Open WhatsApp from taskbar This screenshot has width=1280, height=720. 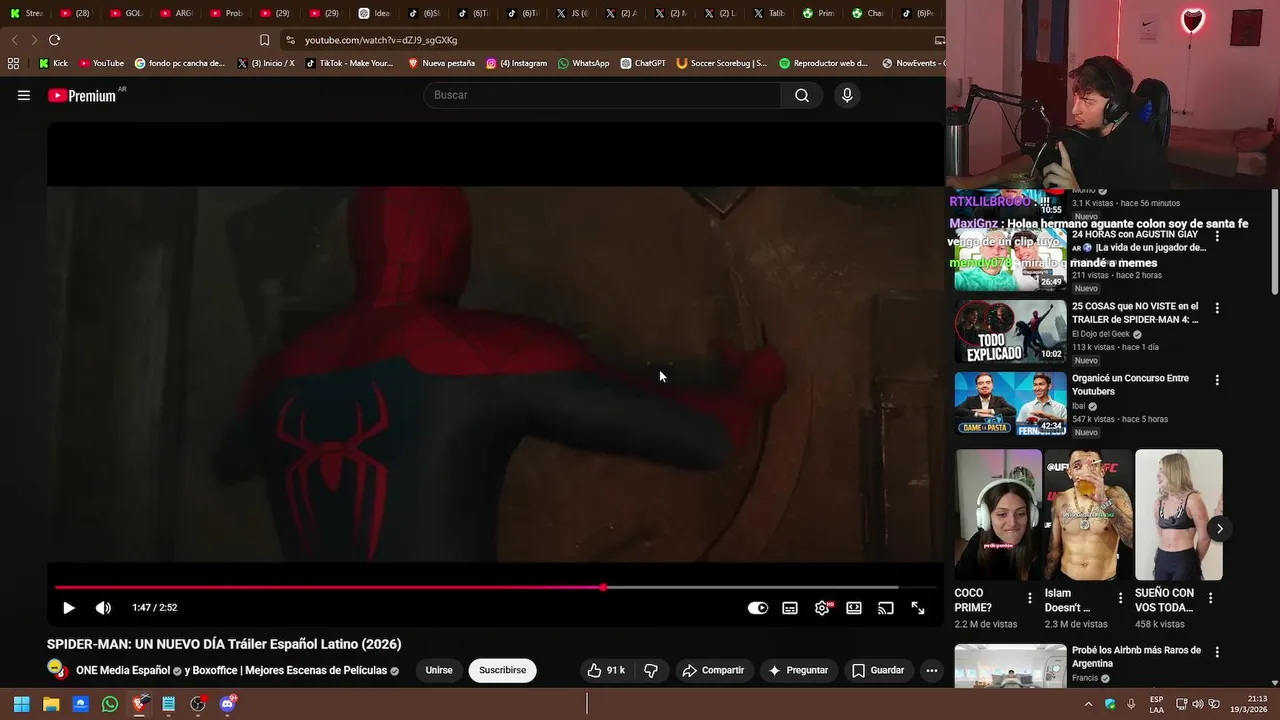pyautogui.click(x=110, y=704)
